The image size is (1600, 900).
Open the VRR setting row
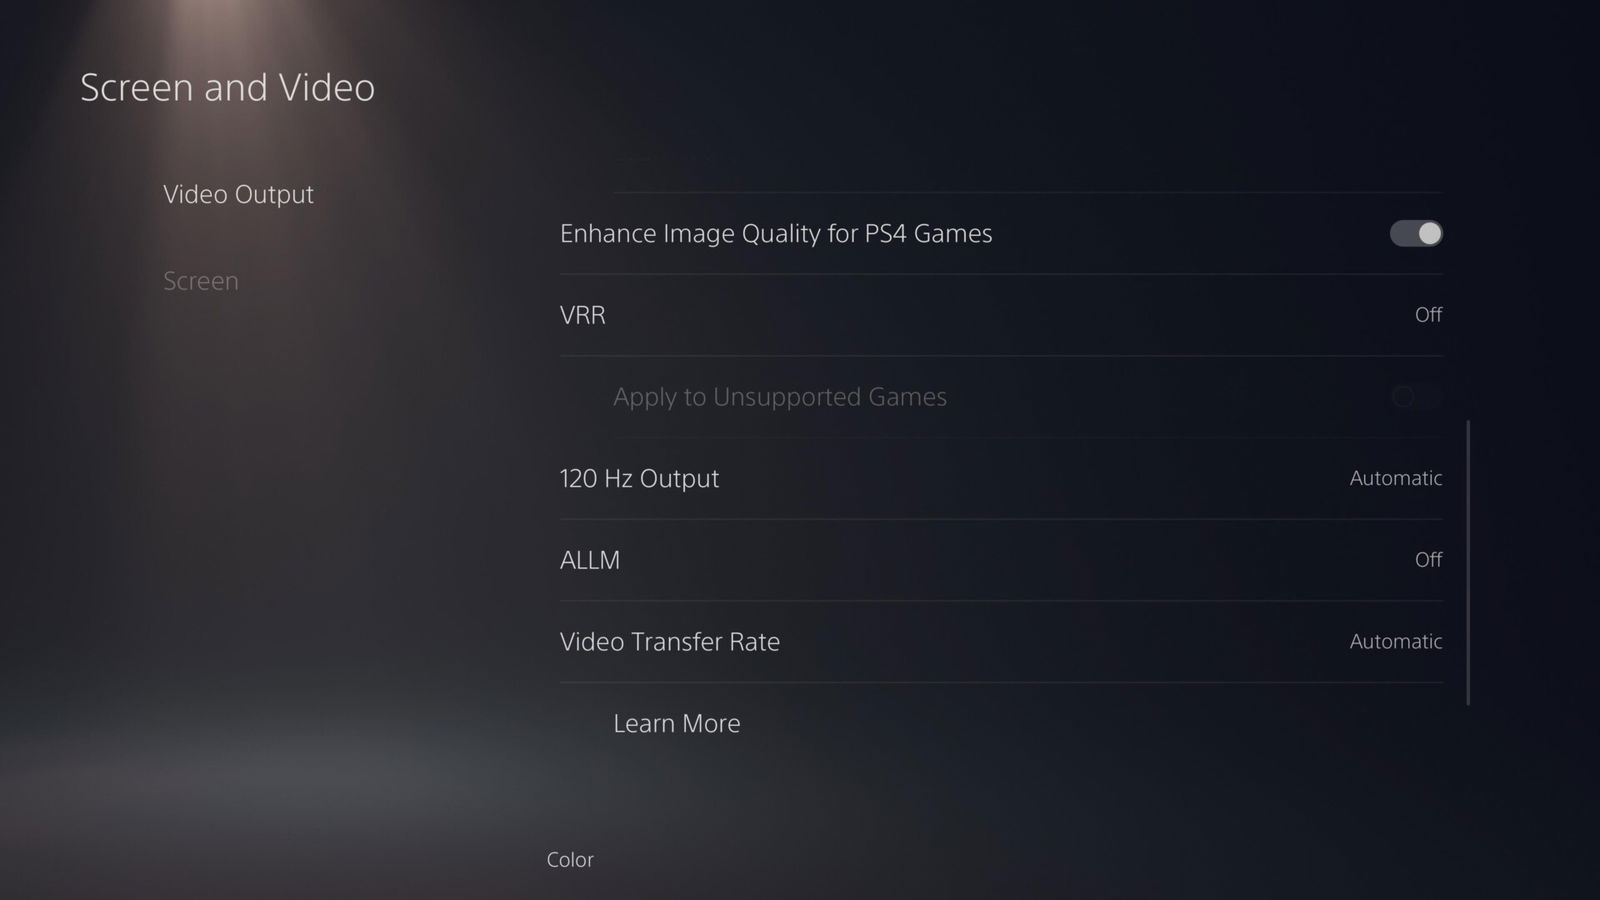[1001, 315]
